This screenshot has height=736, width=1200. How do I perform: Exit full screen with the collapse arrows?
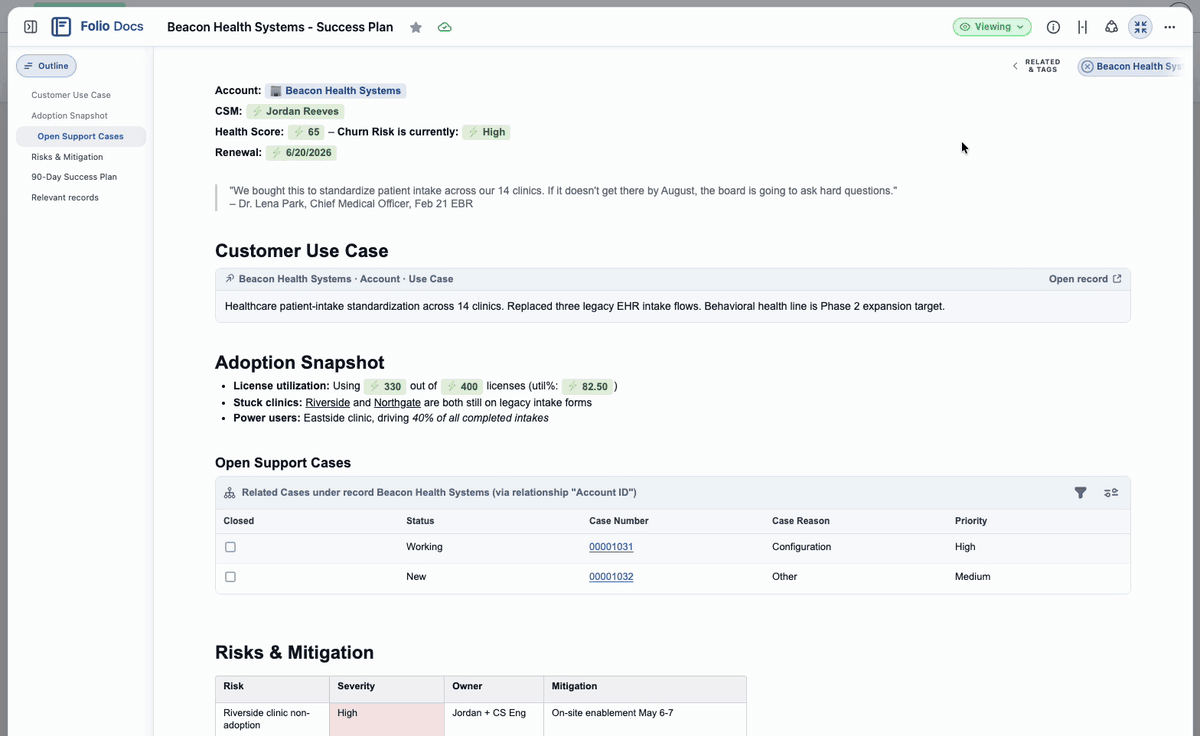pos(1140,27)
